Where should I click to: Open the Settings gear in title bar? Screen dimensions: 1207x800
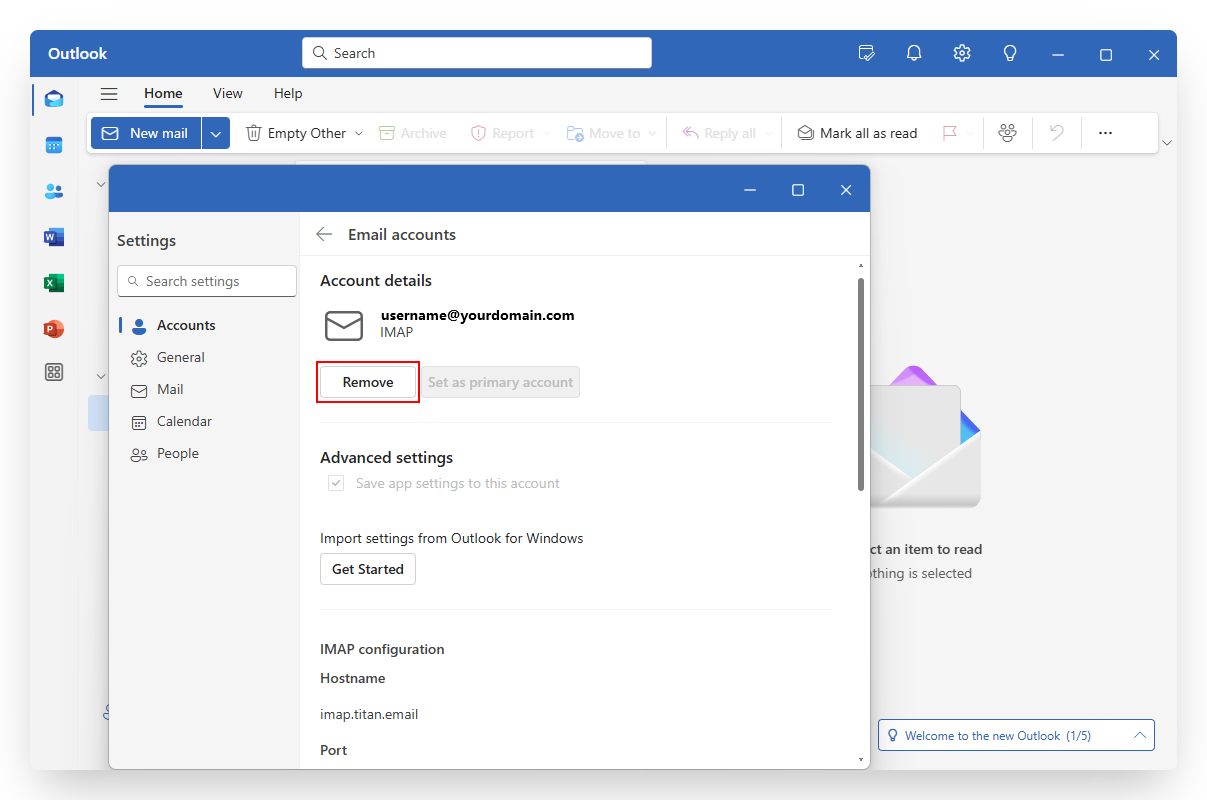(x=962, y=53)
